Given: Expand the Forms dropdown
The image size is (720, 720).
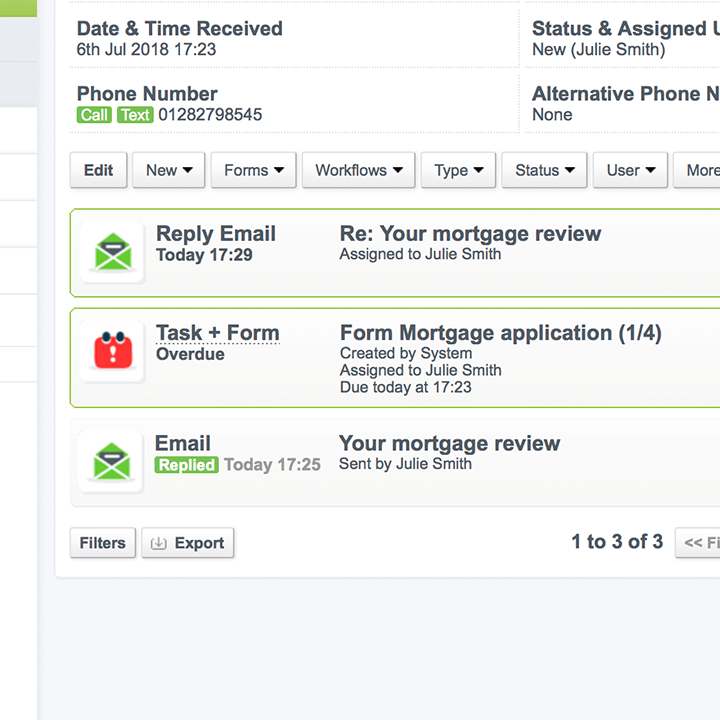Looking at the screenshot, I should click(x=254, y=170).
